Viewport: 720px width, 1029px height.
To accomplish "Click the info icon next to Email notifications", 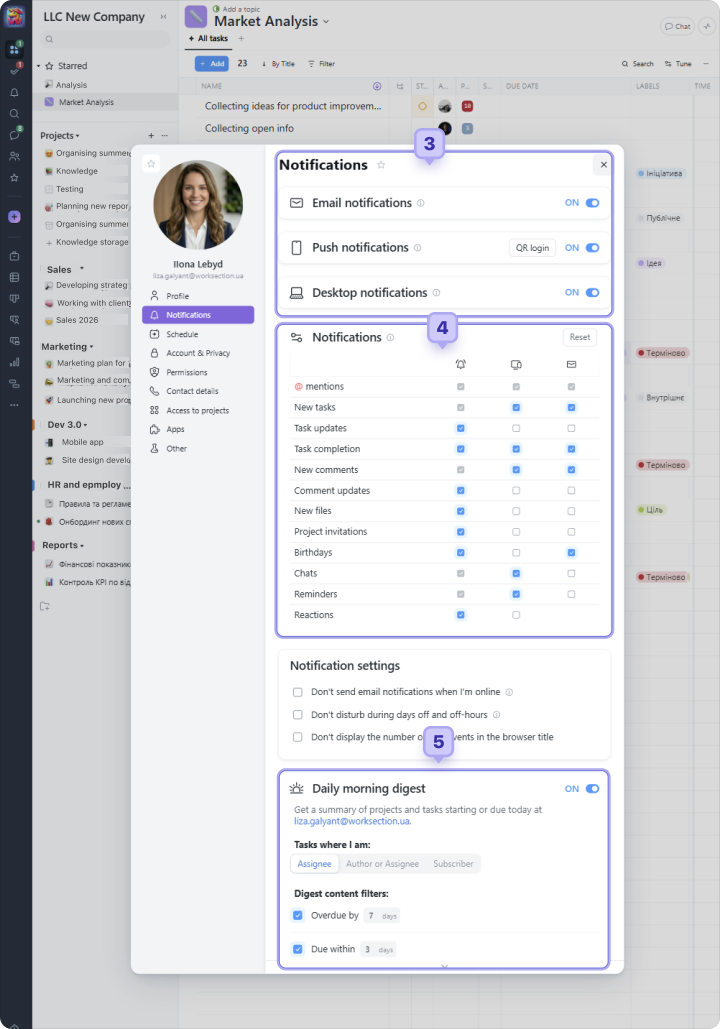I will point(420,203).
